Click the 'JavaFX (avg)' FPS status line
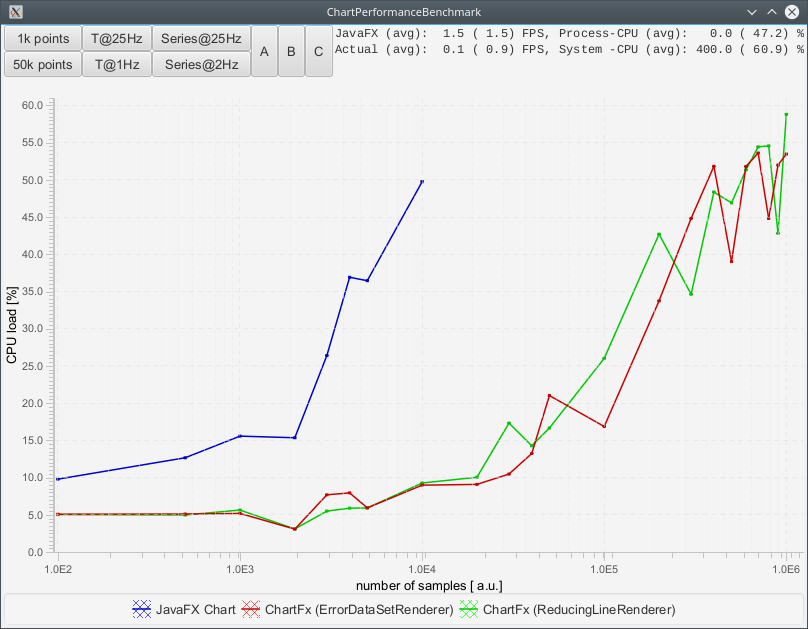The image size is (808, 629). [569, 33]
